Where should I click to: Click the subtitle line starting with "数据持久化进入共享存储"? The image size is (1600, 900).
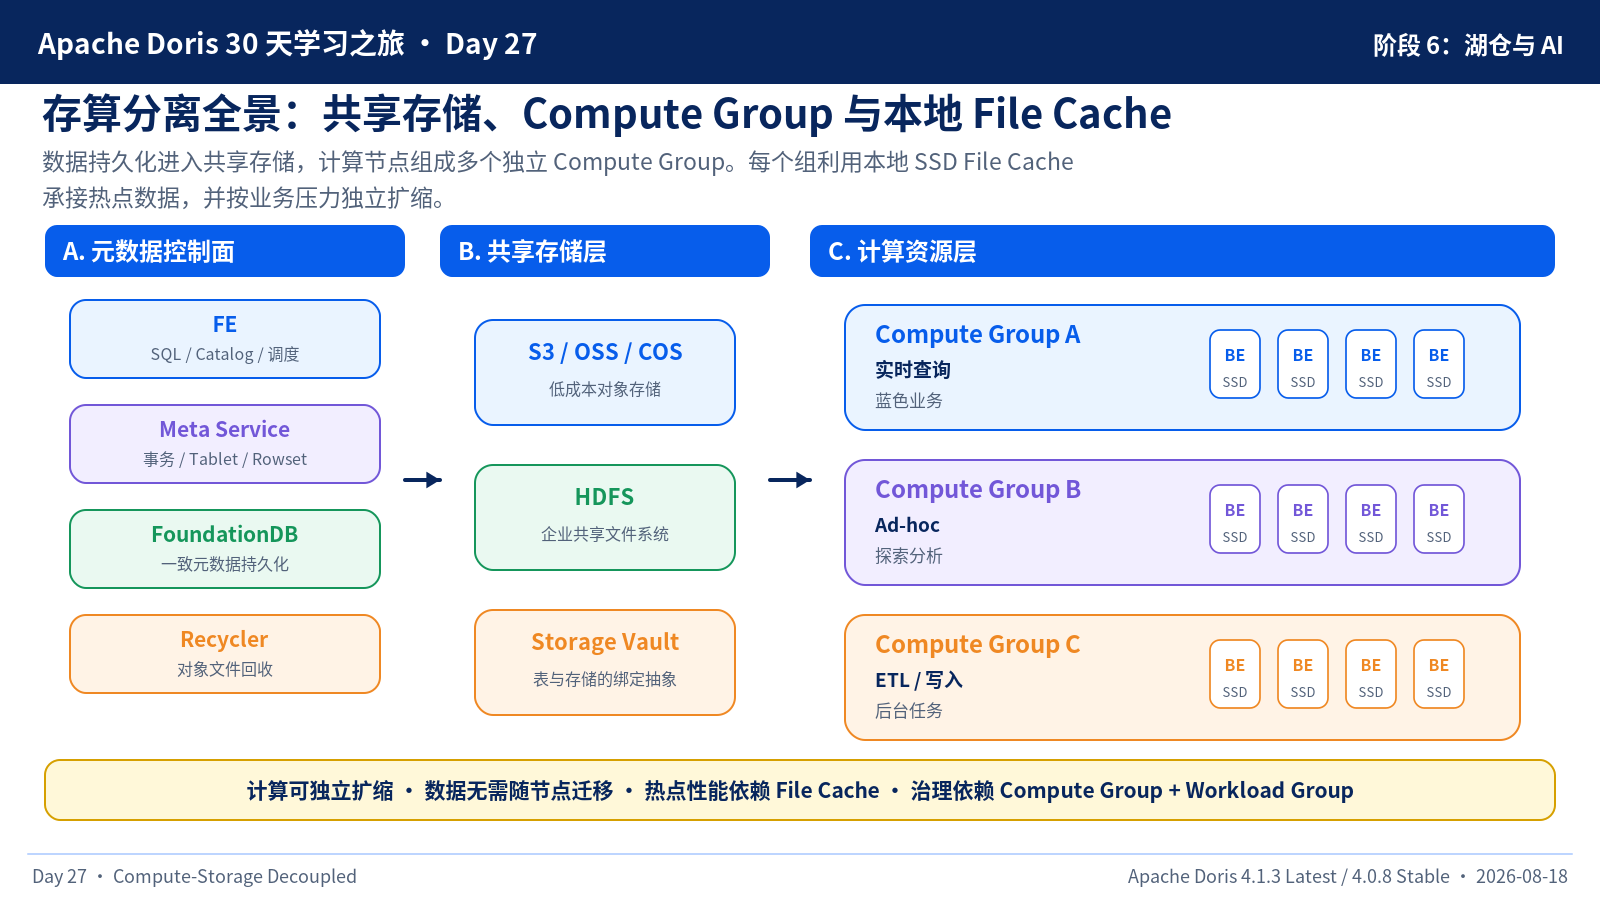(558, 162)
